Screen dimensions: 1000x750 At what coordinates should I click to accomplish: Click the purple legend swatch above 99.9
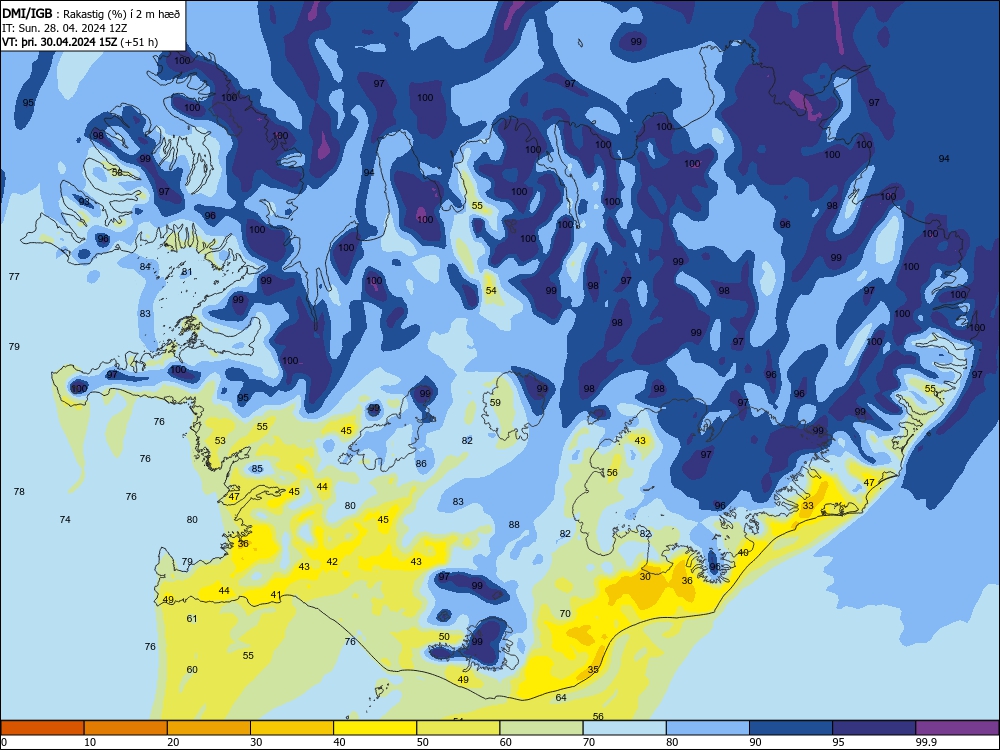point(957,728)
